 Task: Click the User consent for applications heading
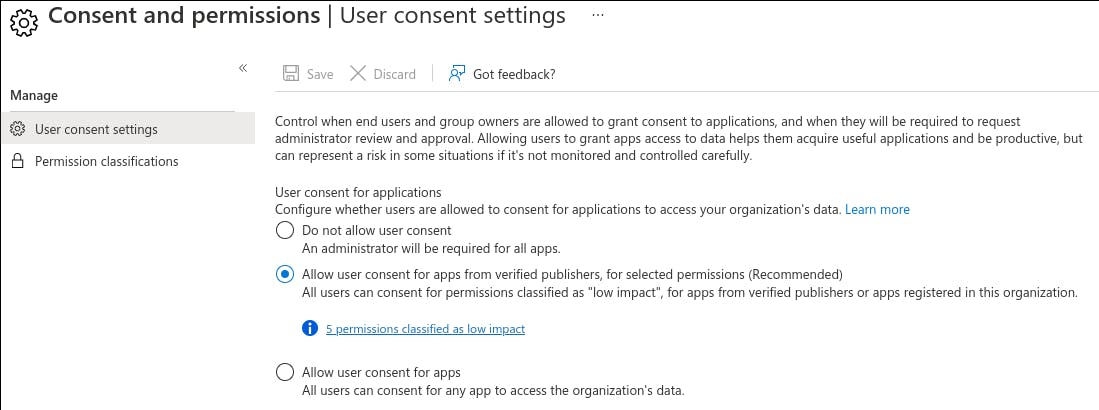coord(358,192)
